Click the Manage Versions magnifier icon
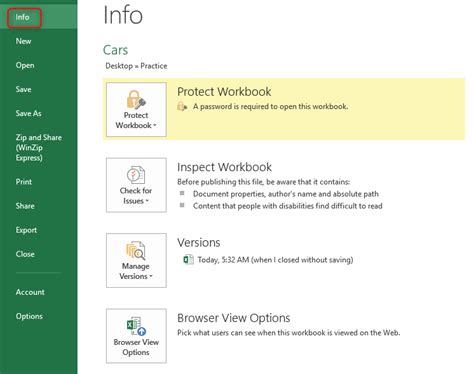This screenshot has width=474, height=374. (136, 250)
